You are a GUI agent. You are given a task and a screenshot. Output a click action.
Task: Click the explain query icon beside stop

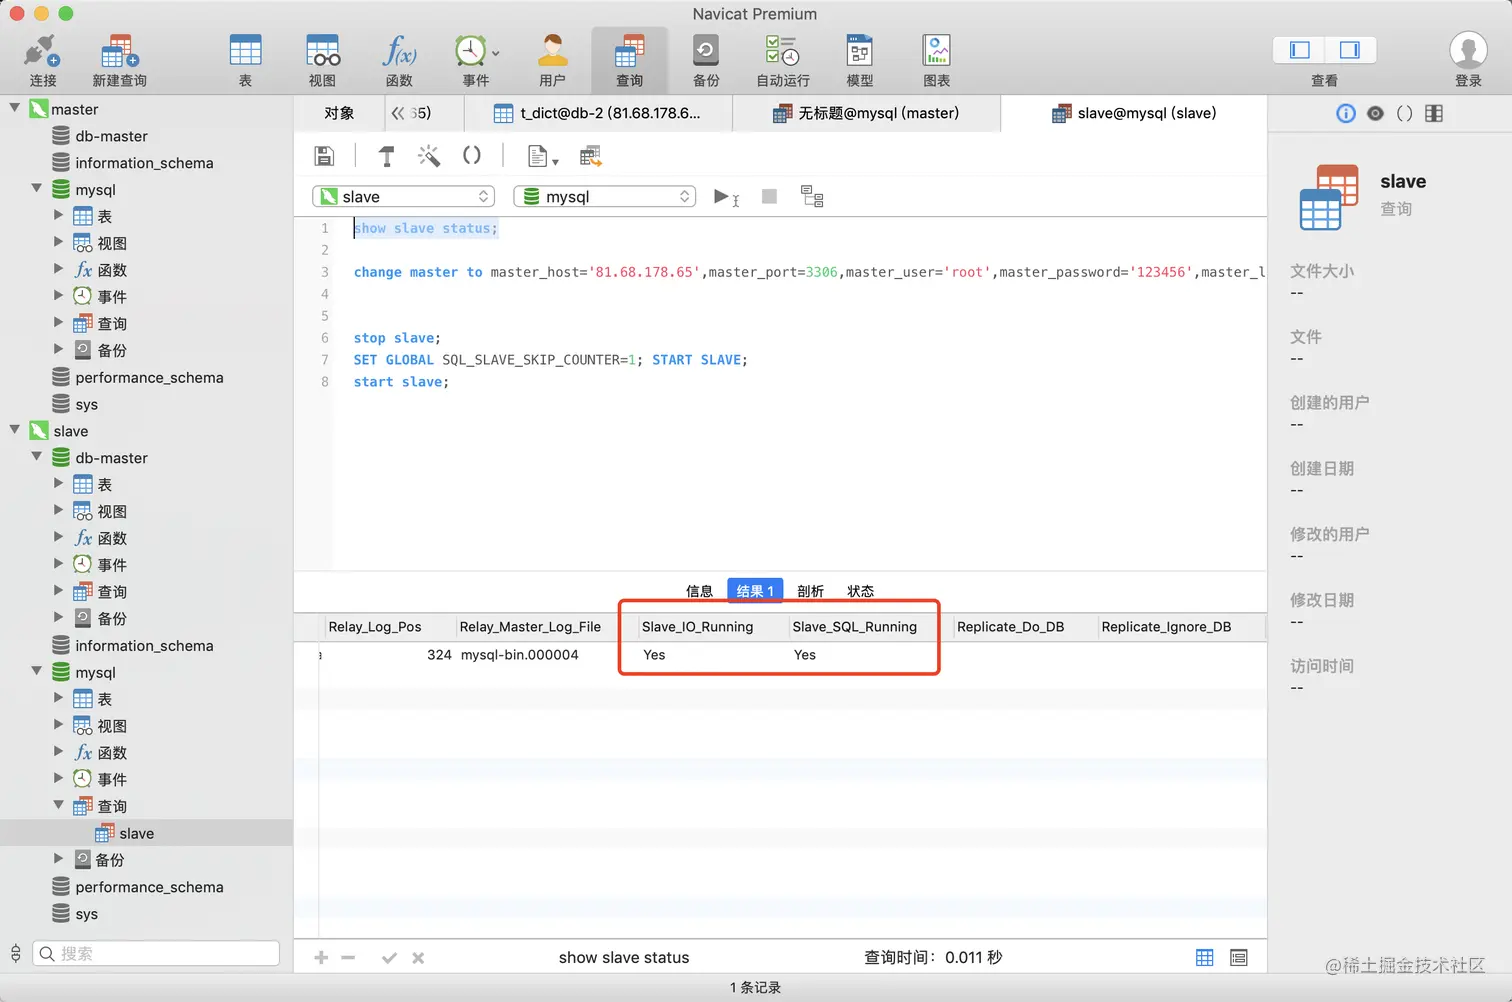pyautogui.click(x=812, y=197)
